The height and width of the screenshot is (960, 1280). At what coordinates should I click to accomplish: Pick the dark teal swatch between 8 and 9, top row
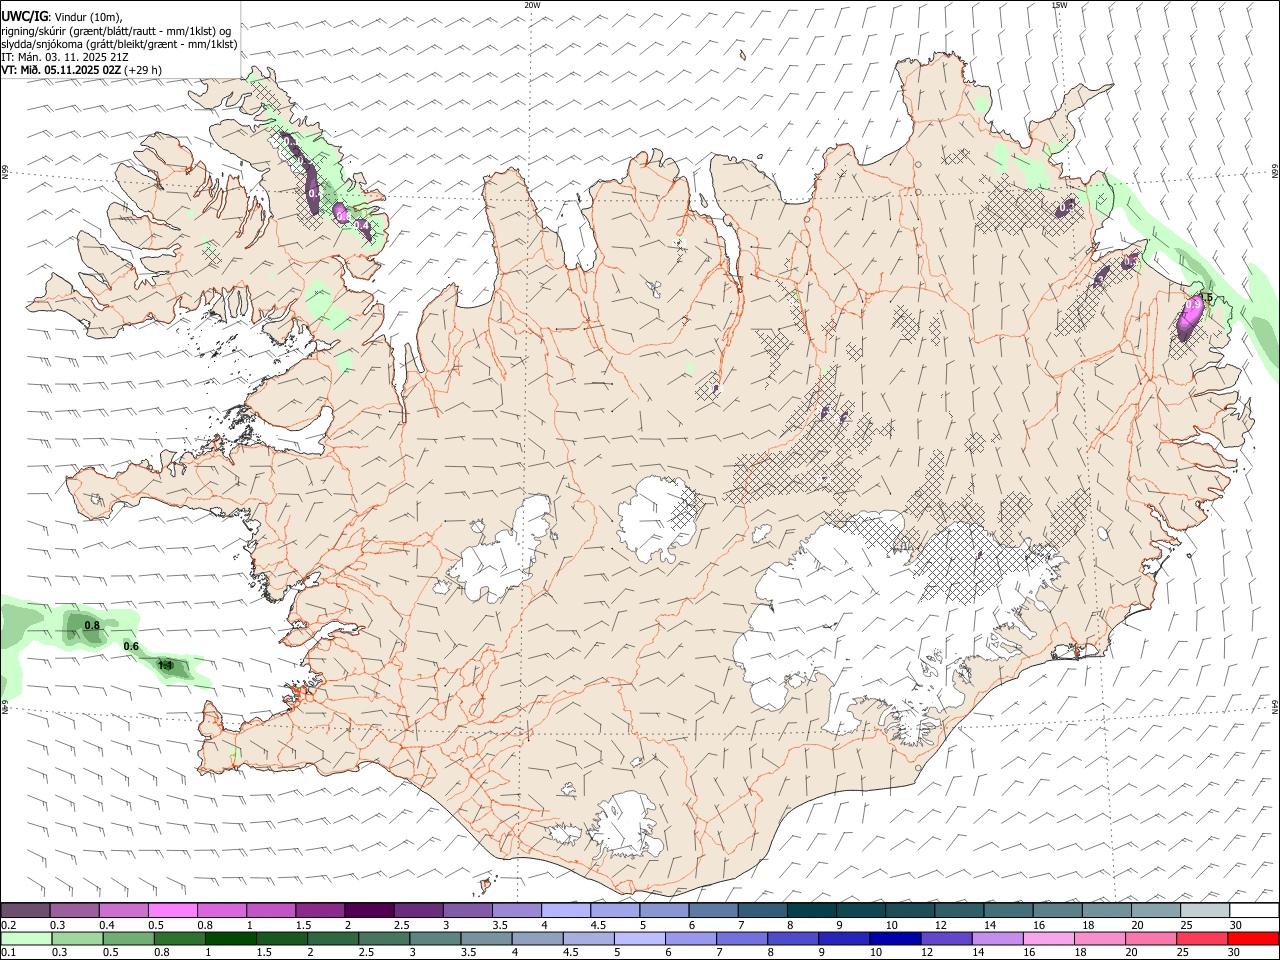811,911
